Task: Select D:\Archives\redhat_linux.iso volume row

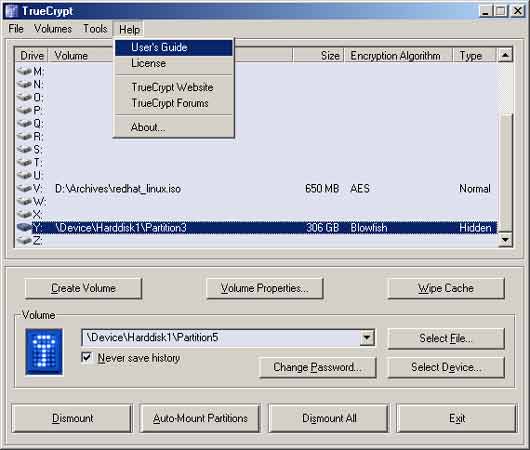Action: (x=257, y=188)
